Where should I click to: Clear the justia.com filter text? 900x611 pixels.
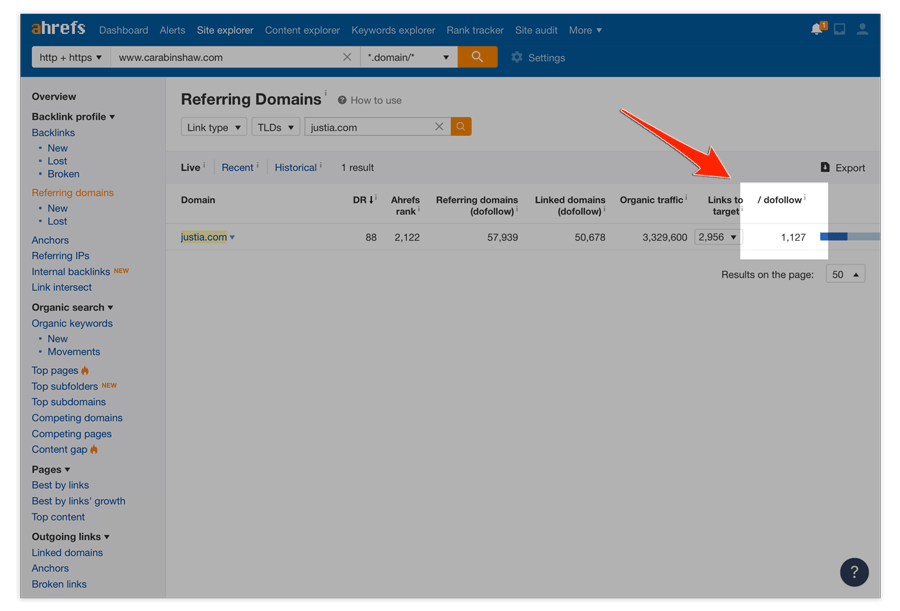439,127
